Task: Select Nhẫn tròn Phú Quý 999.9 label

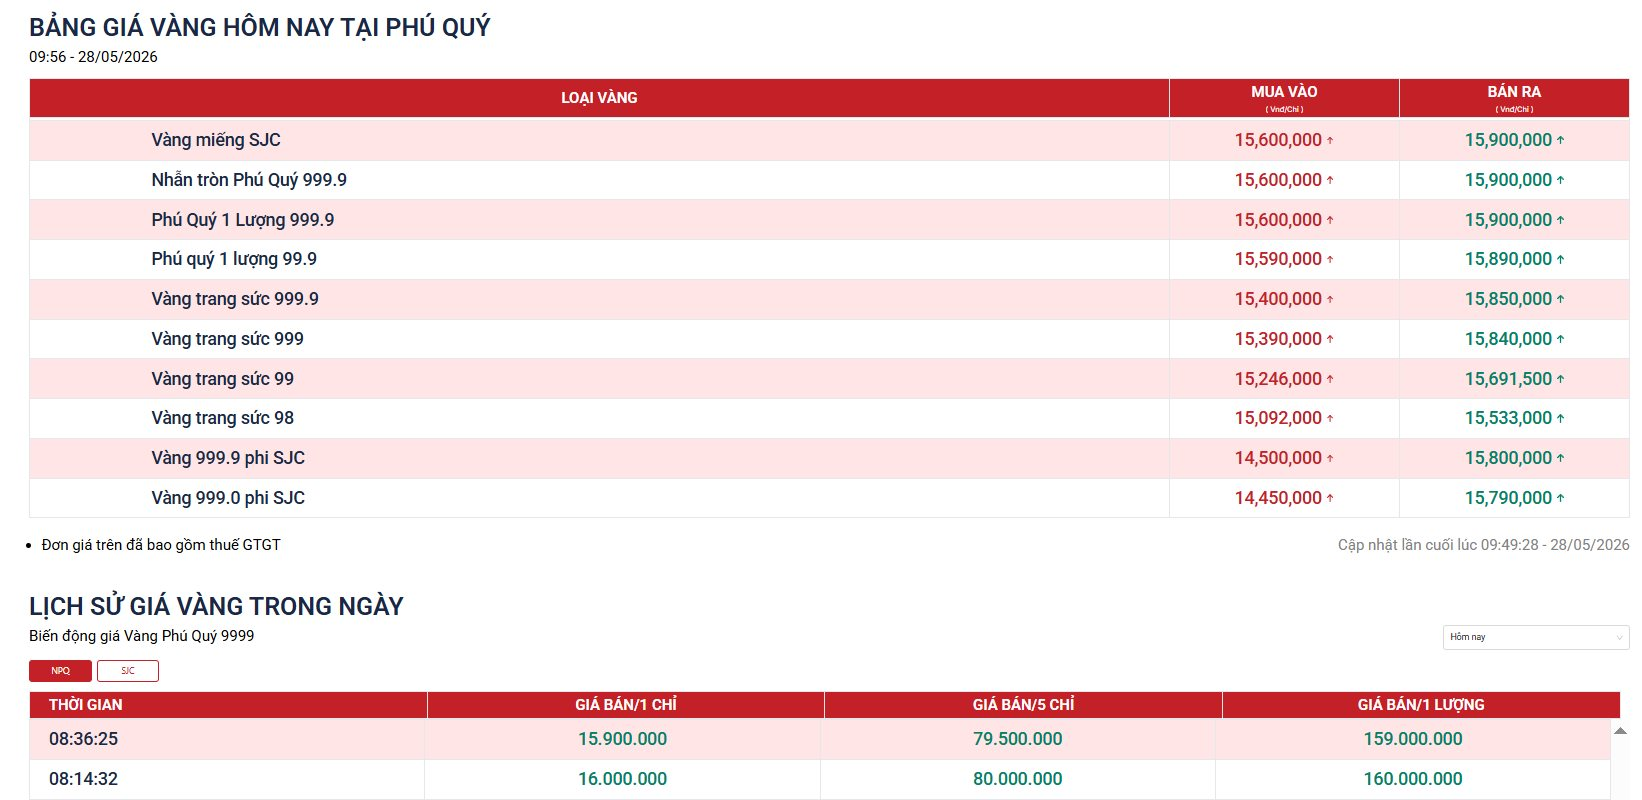Action: [249, 180]
